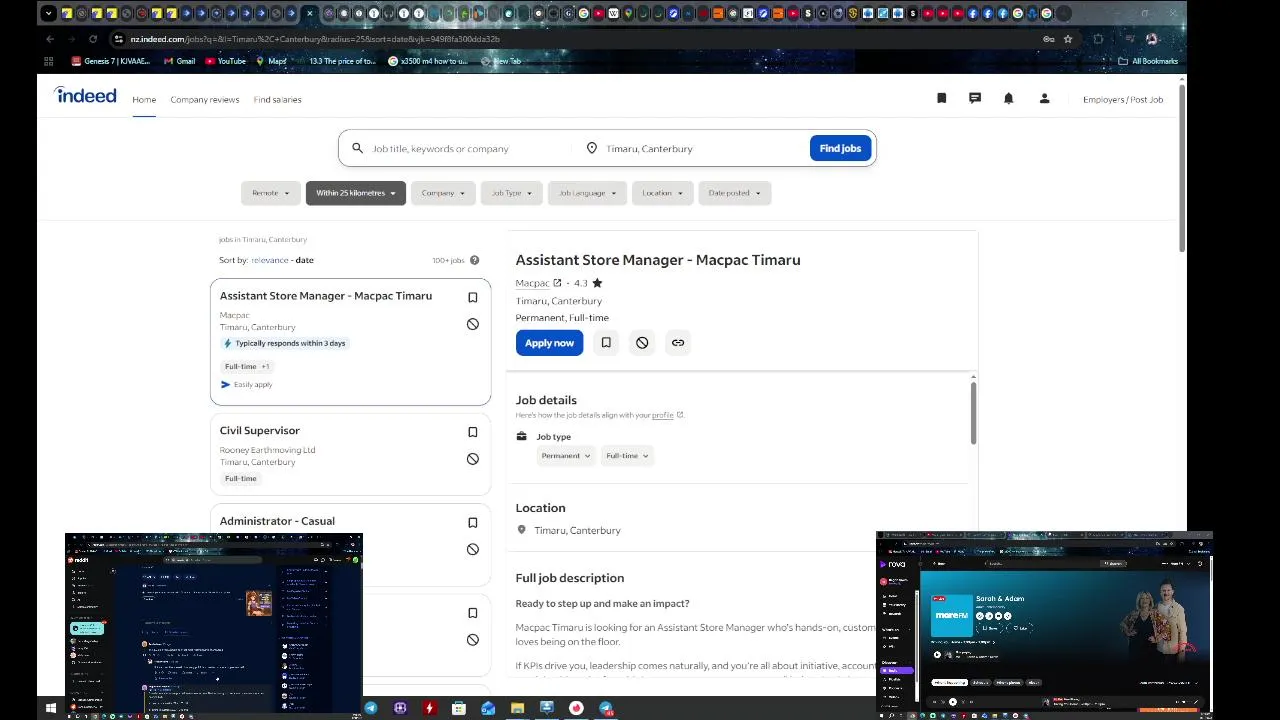Screen dimensions: 1280x720
Task: Open the messages icon in header
Action: click(x=975, y=98)
